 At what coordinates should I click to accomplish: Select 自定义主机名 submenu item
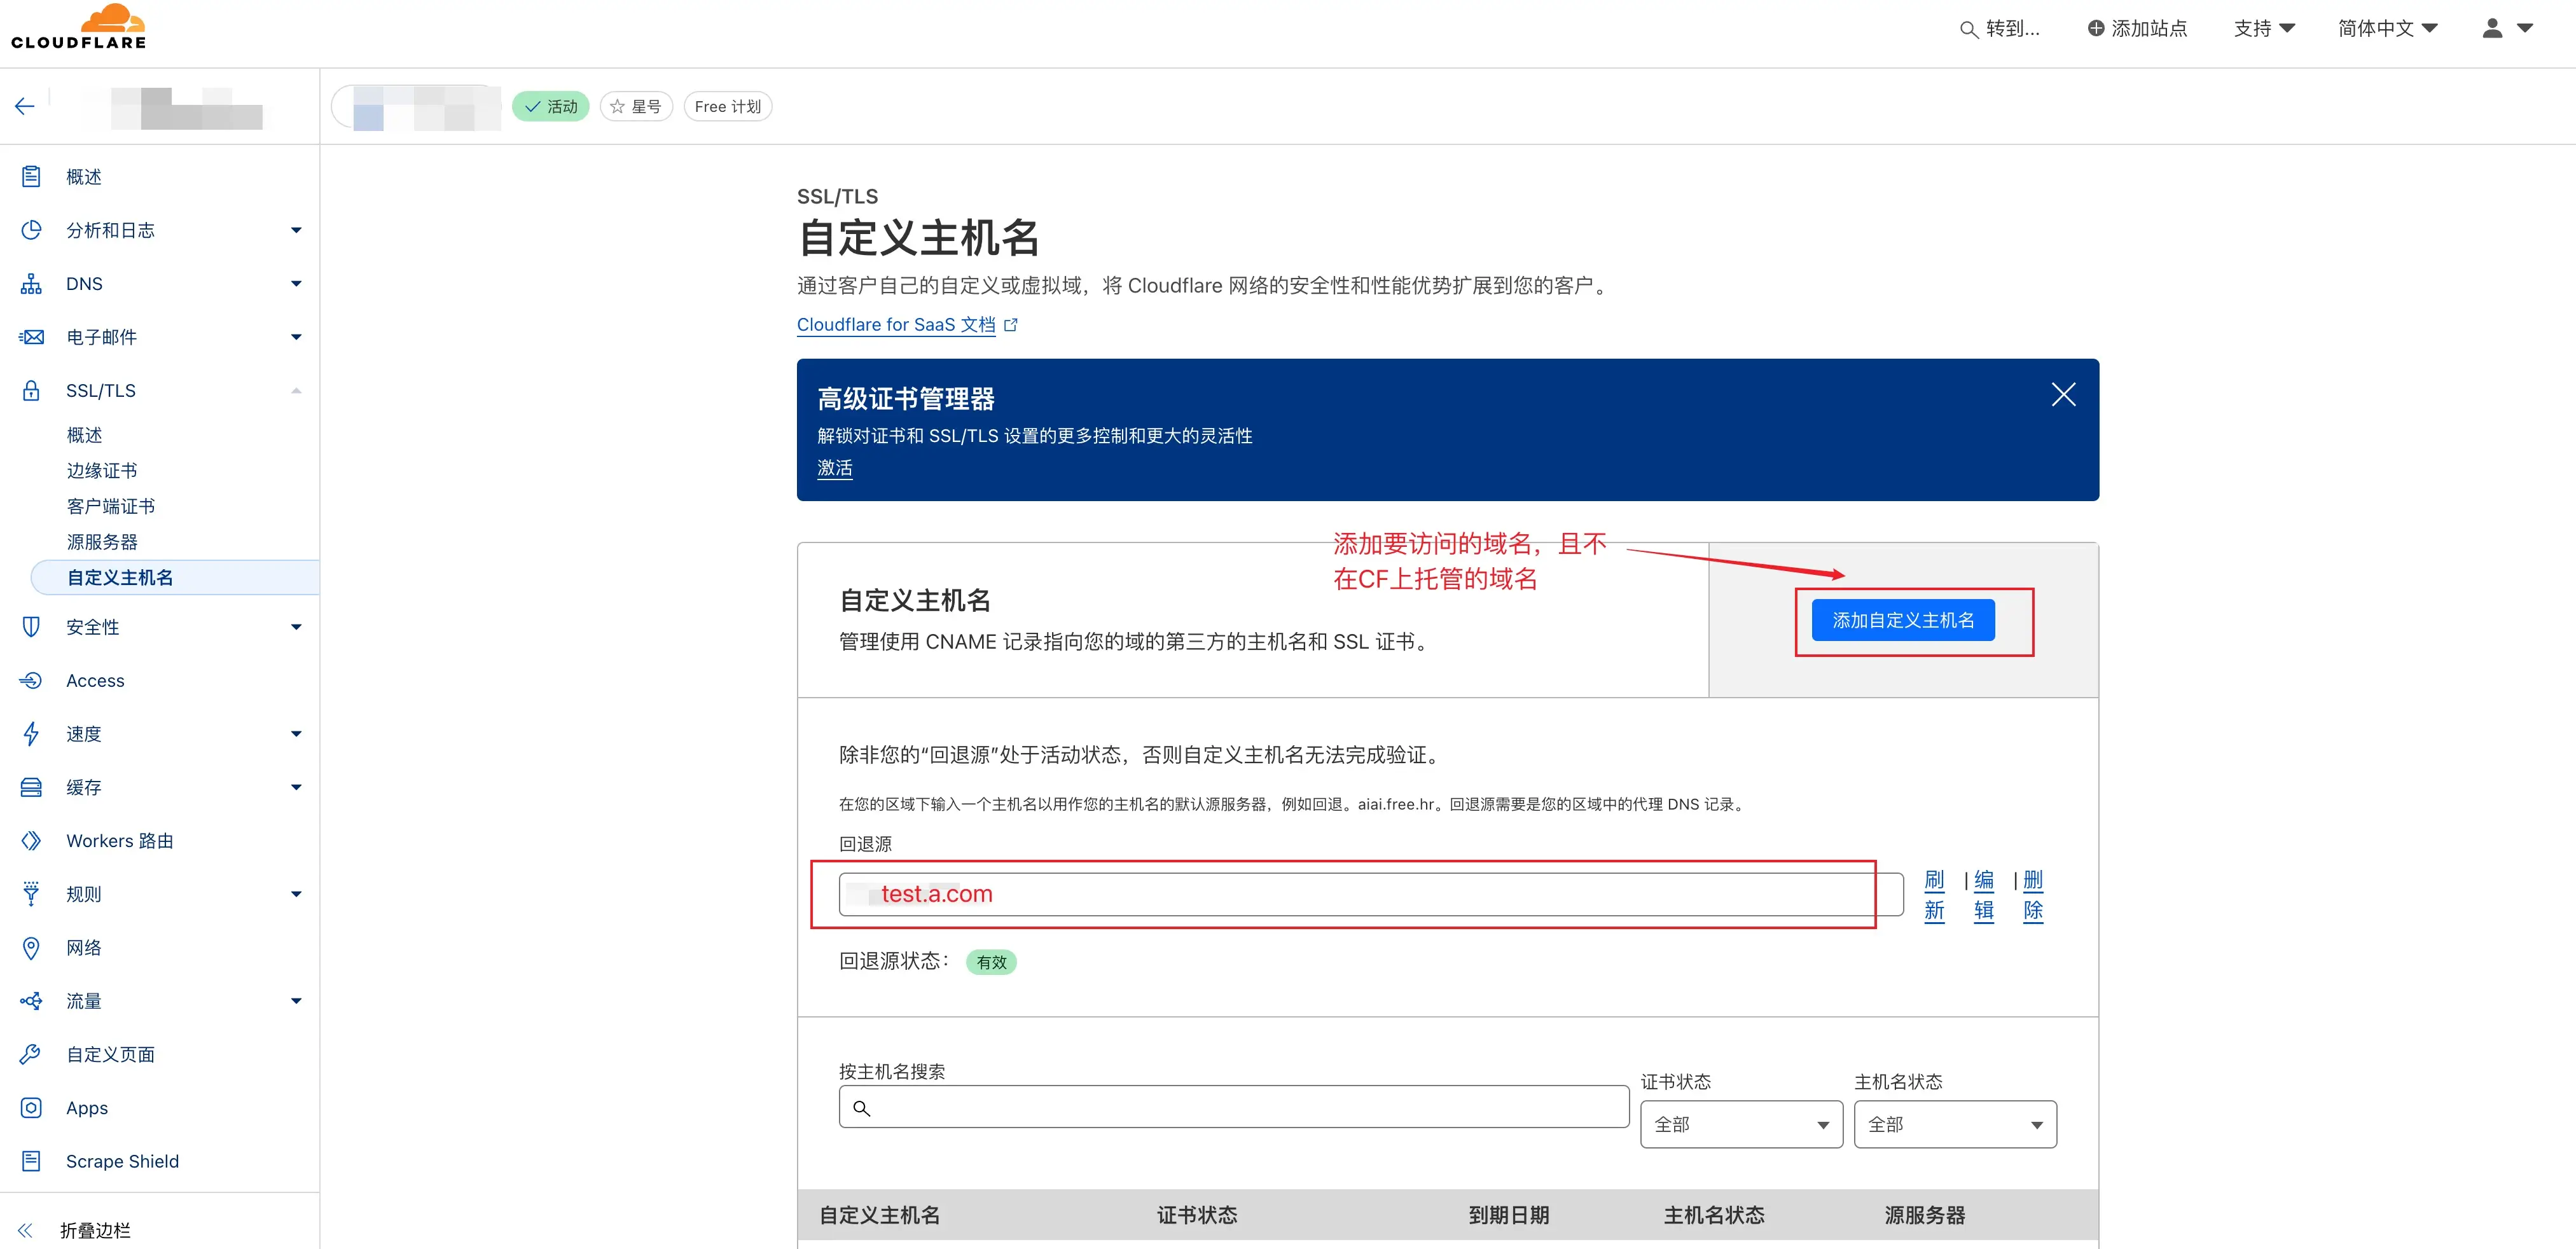click(x=176, y=578)
